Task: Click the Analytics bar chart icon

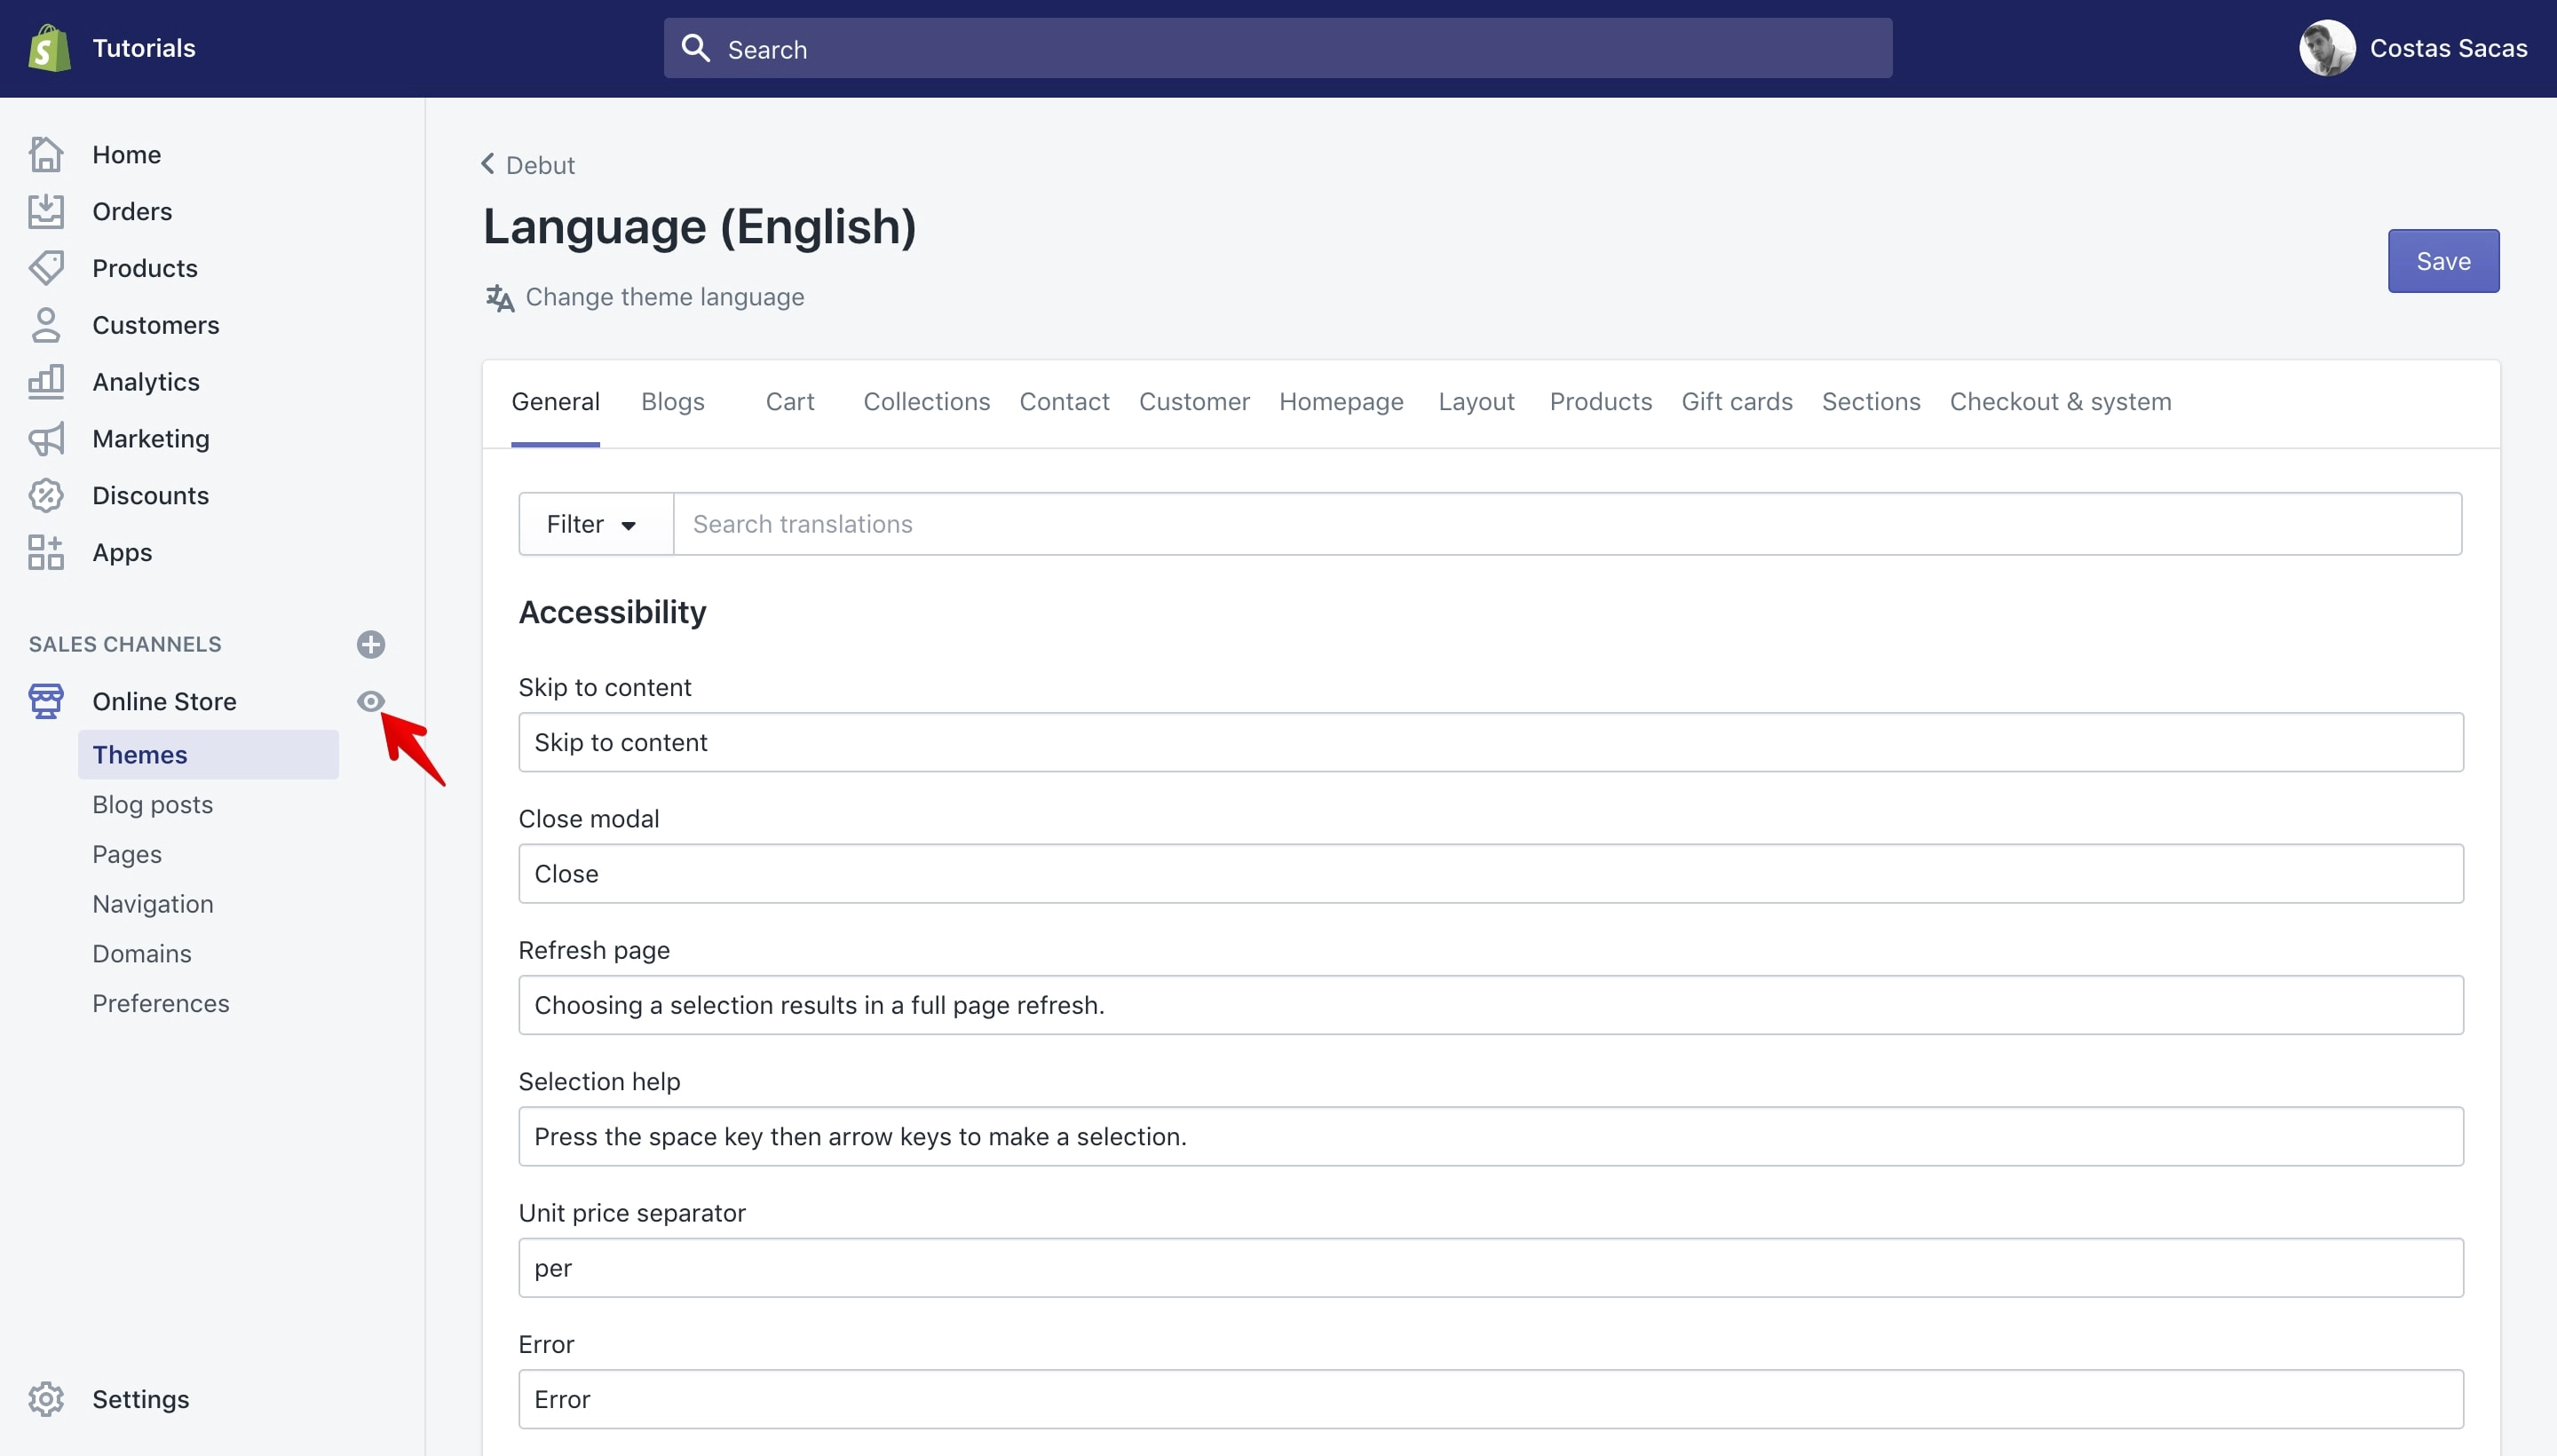Action: pyautogui.click(x=46, y=382)
